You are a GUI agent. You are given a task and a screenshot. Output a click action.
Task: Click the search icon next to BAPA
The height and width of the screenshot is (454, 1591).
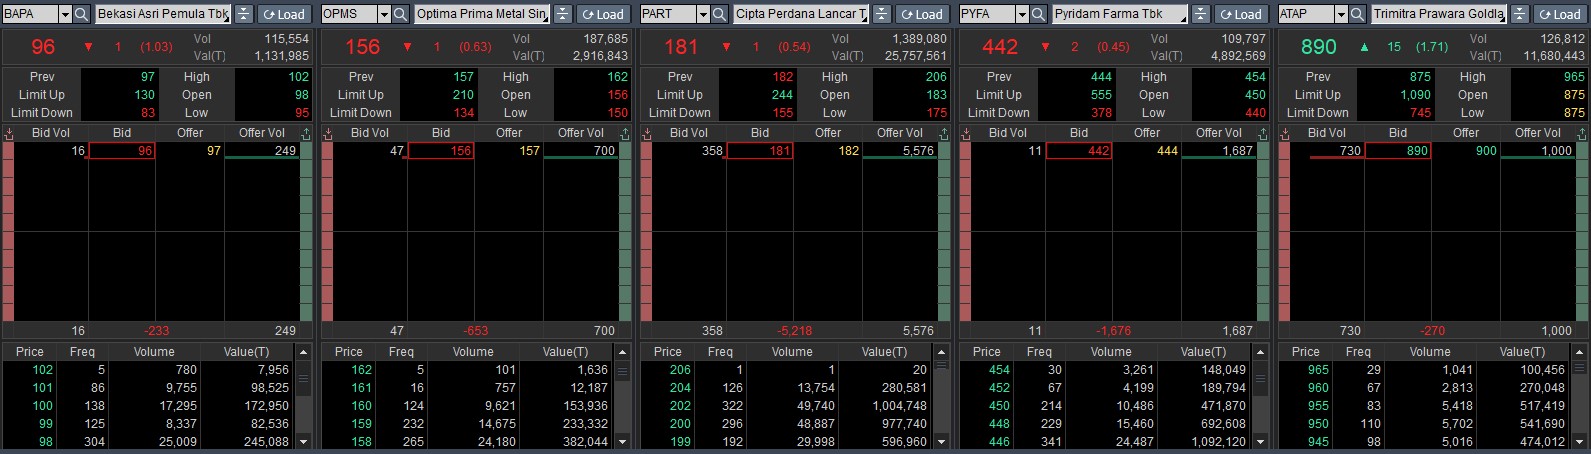click(x=82, y=14)
